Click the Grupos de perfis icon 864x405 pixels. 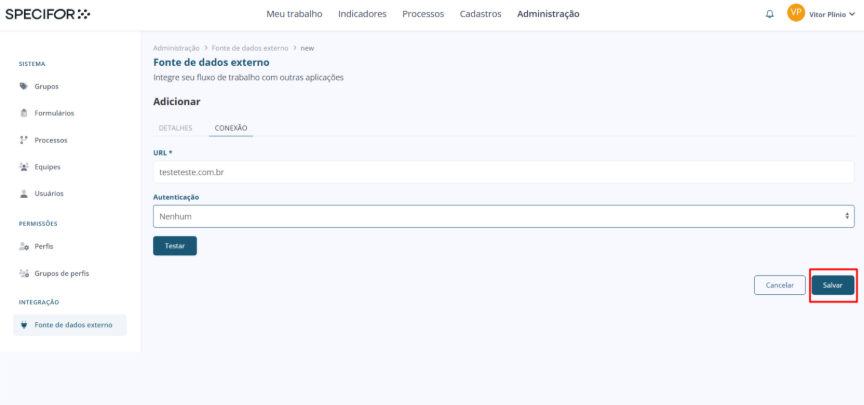(x=24, y=273)
